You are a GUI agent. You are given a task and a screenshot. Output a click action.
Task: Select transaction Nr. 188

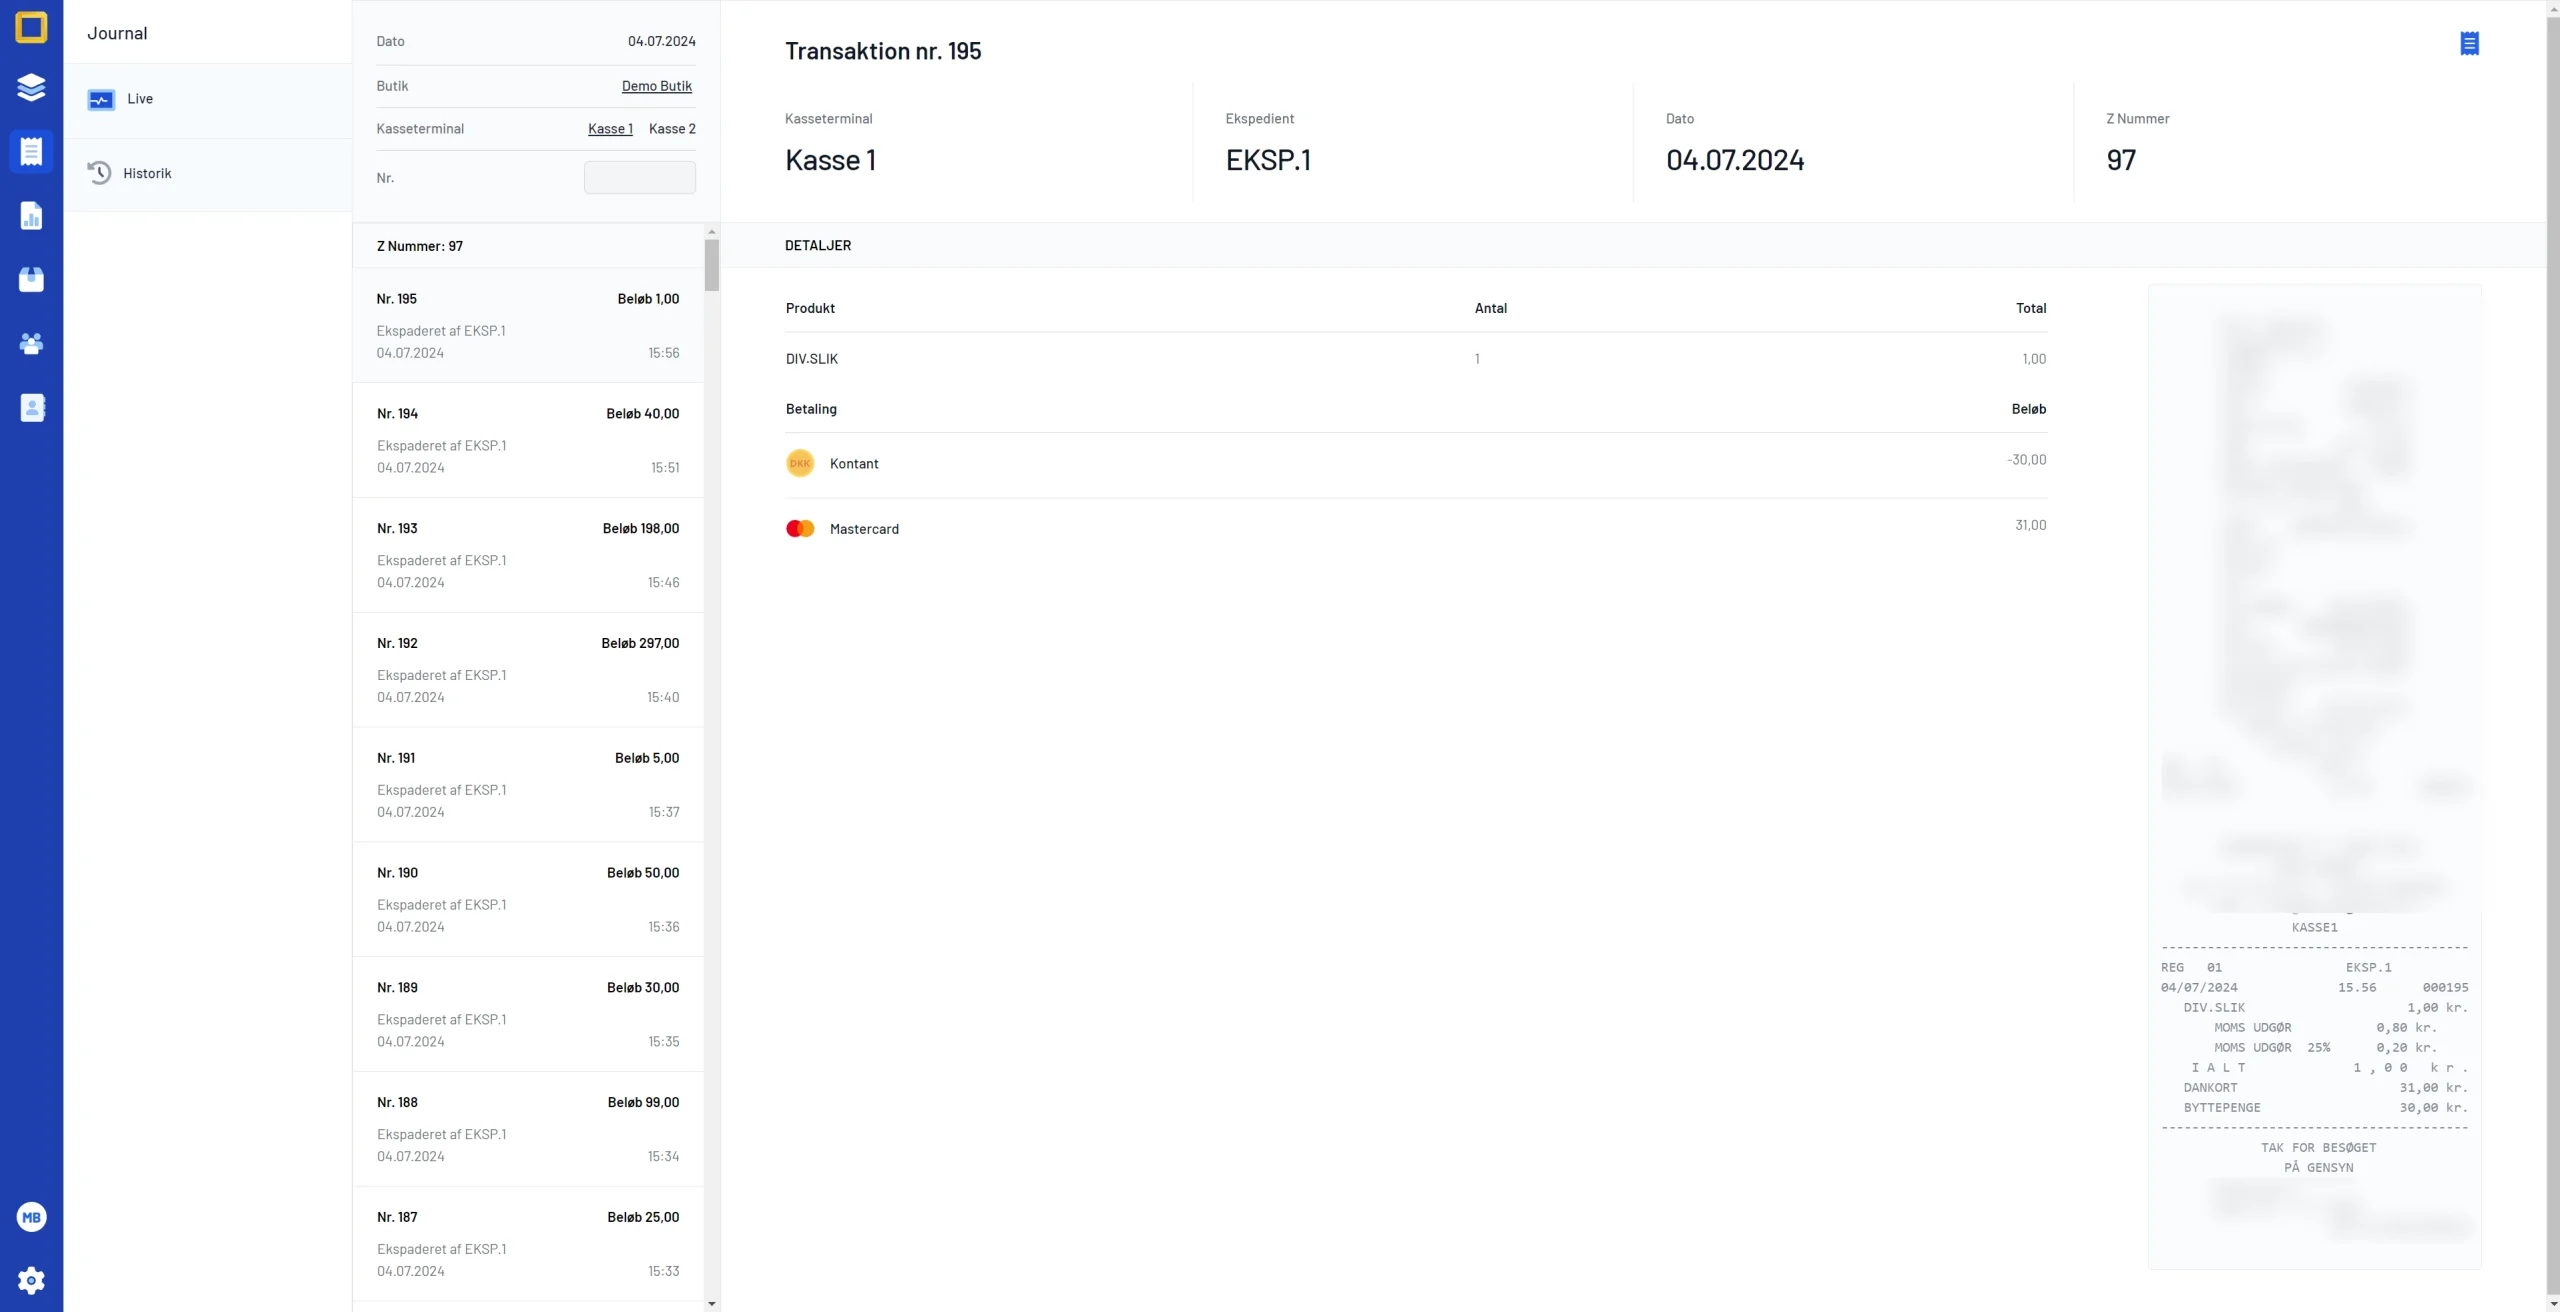click(x=528, y=1130)
